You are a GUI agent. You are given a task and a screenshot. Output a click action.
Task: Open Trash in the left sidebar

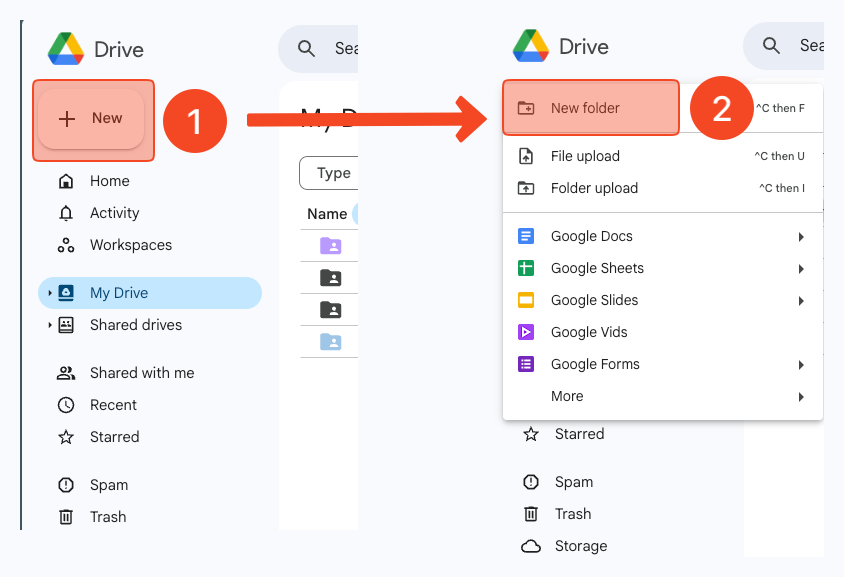(x=92, y=517)
